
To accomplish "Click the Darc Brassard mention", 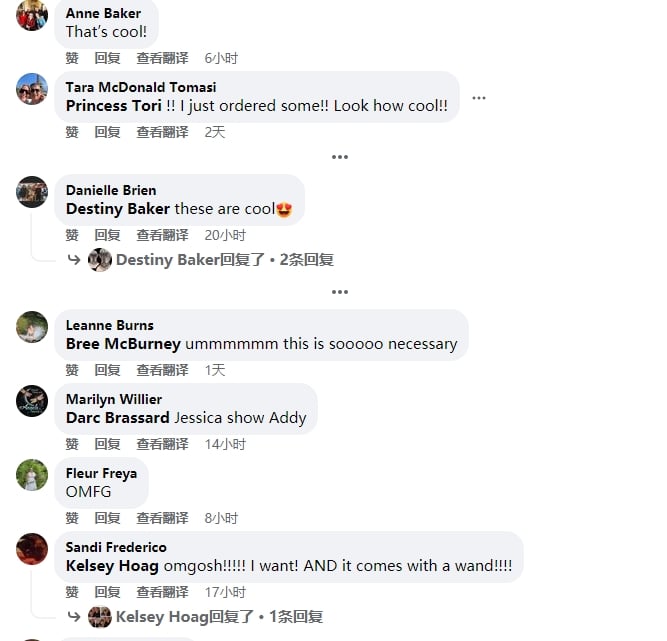I will [x=117, y=418].
